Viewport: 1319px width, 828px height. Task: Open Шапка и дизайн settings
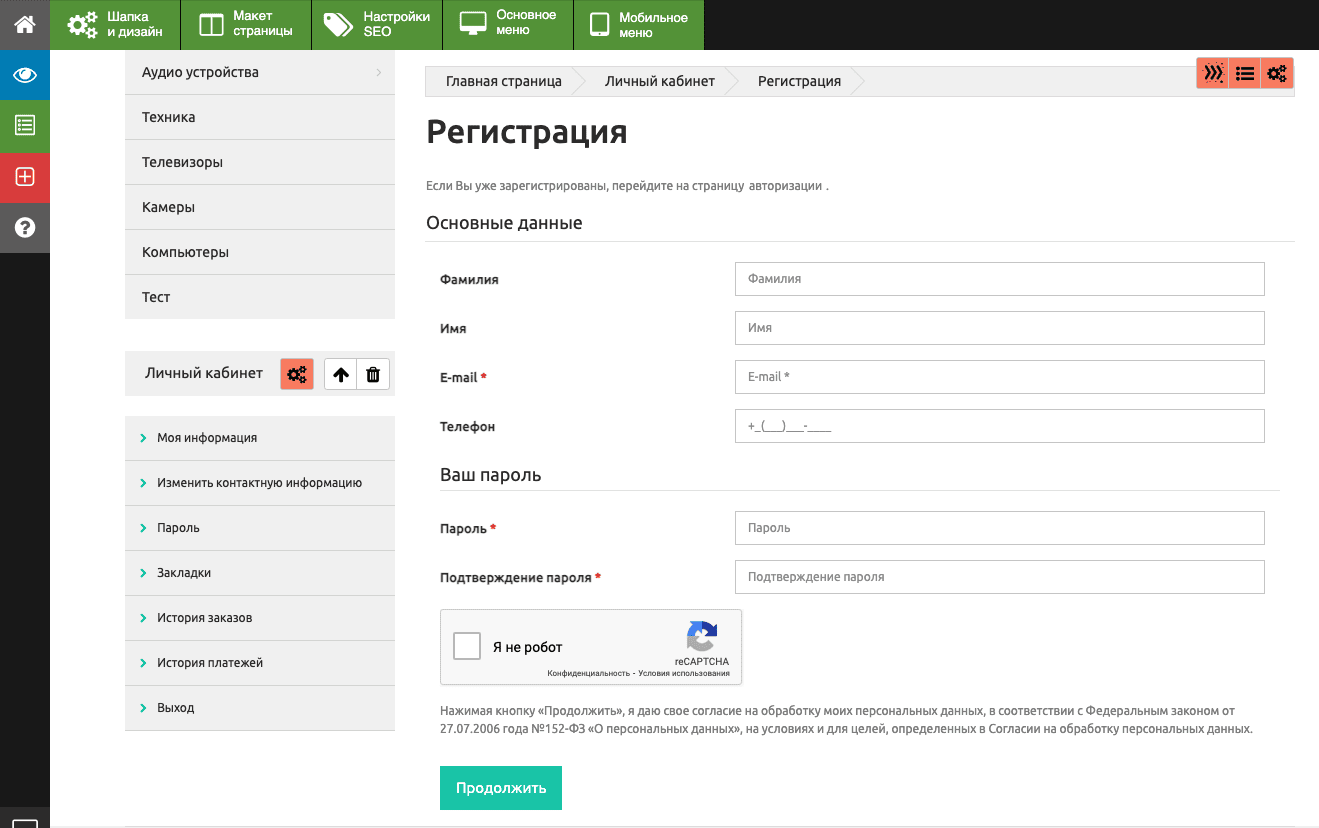(116, 24)
